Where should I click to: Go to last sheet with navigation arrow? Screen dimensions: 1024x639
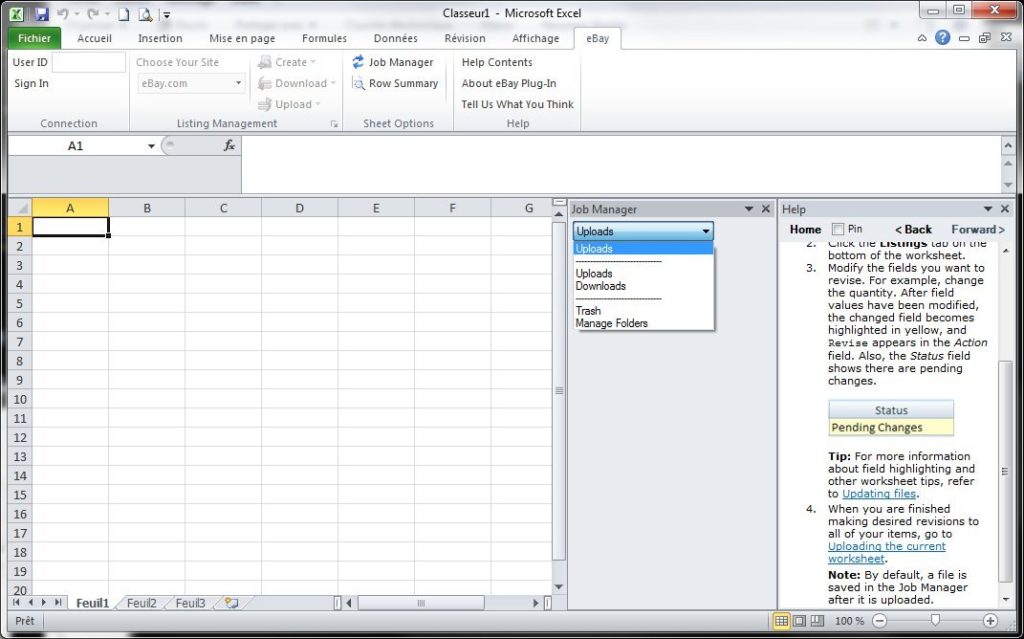point(58,602)
